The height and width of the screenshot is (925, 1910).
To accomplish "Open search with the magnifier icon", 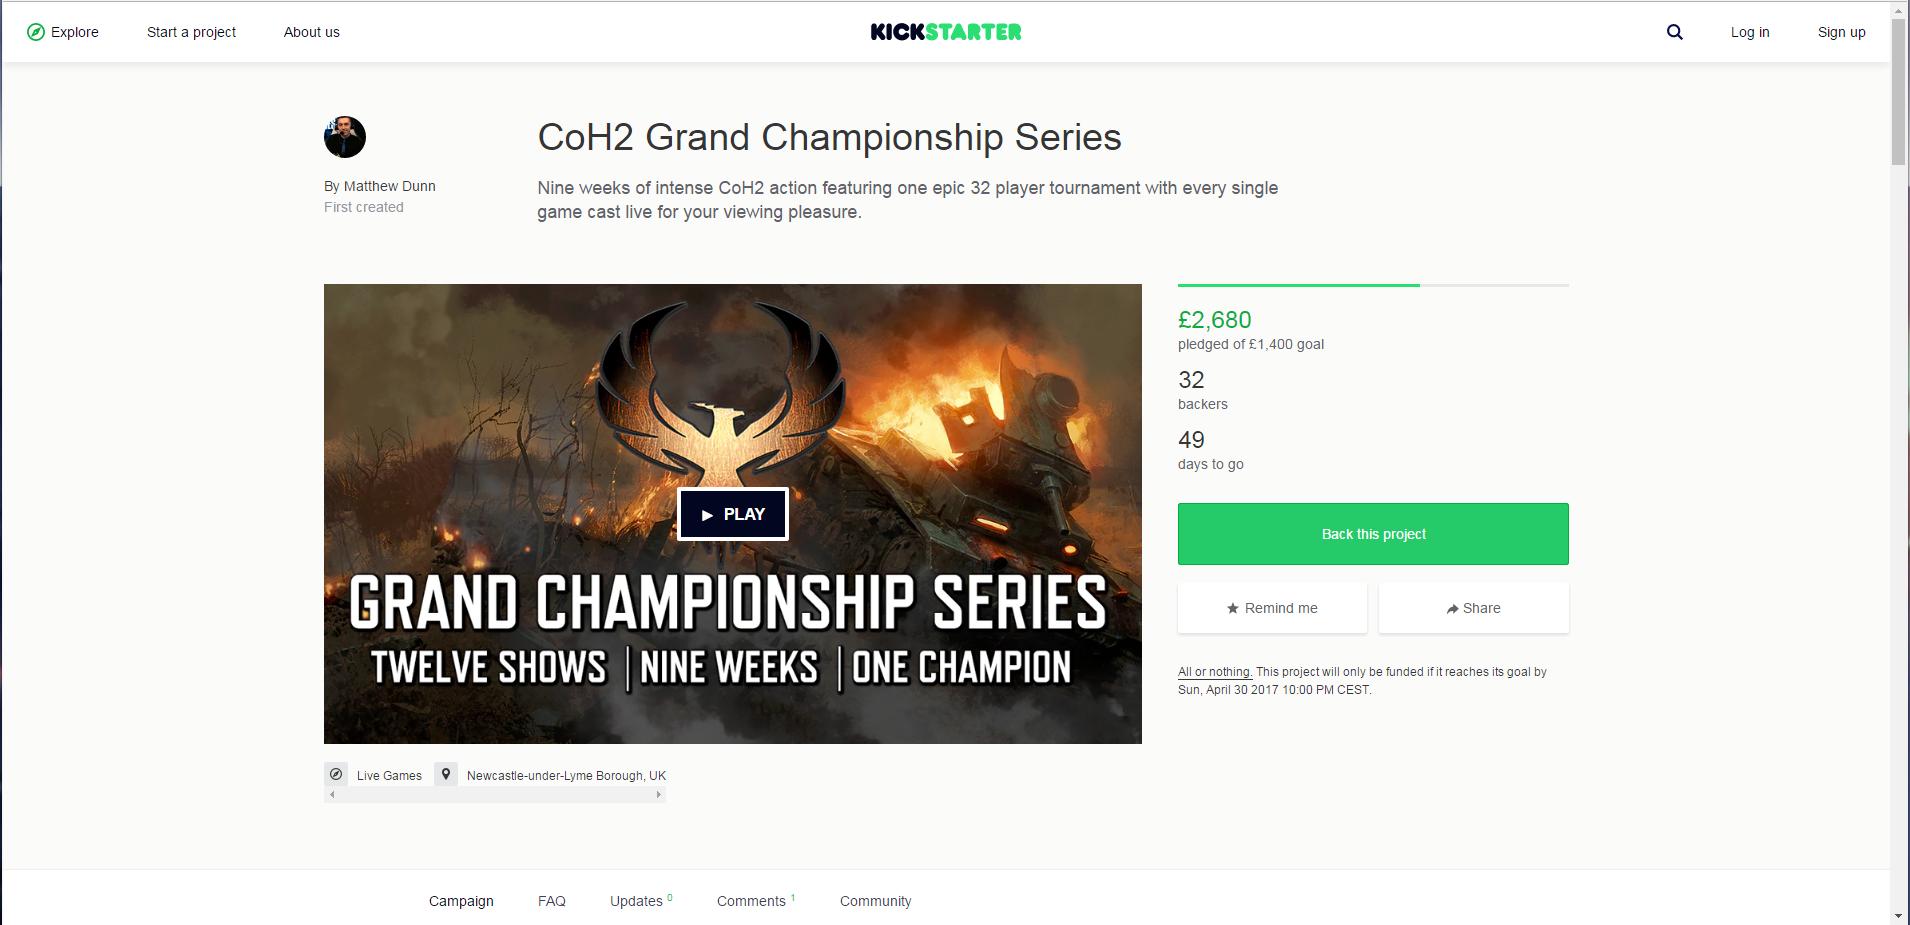I will click(x=1675, y=32).
